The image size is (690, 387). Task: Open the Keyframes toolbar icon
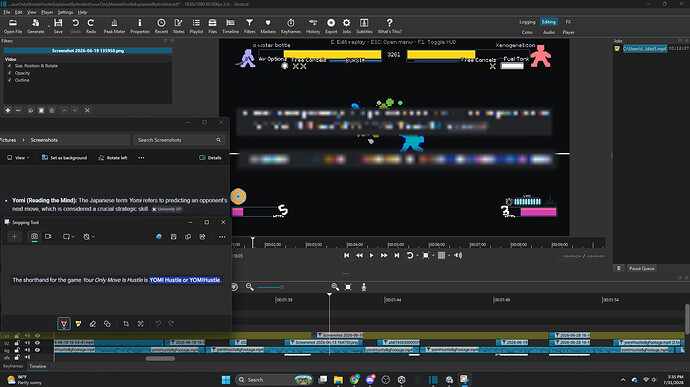click(290, 26)
